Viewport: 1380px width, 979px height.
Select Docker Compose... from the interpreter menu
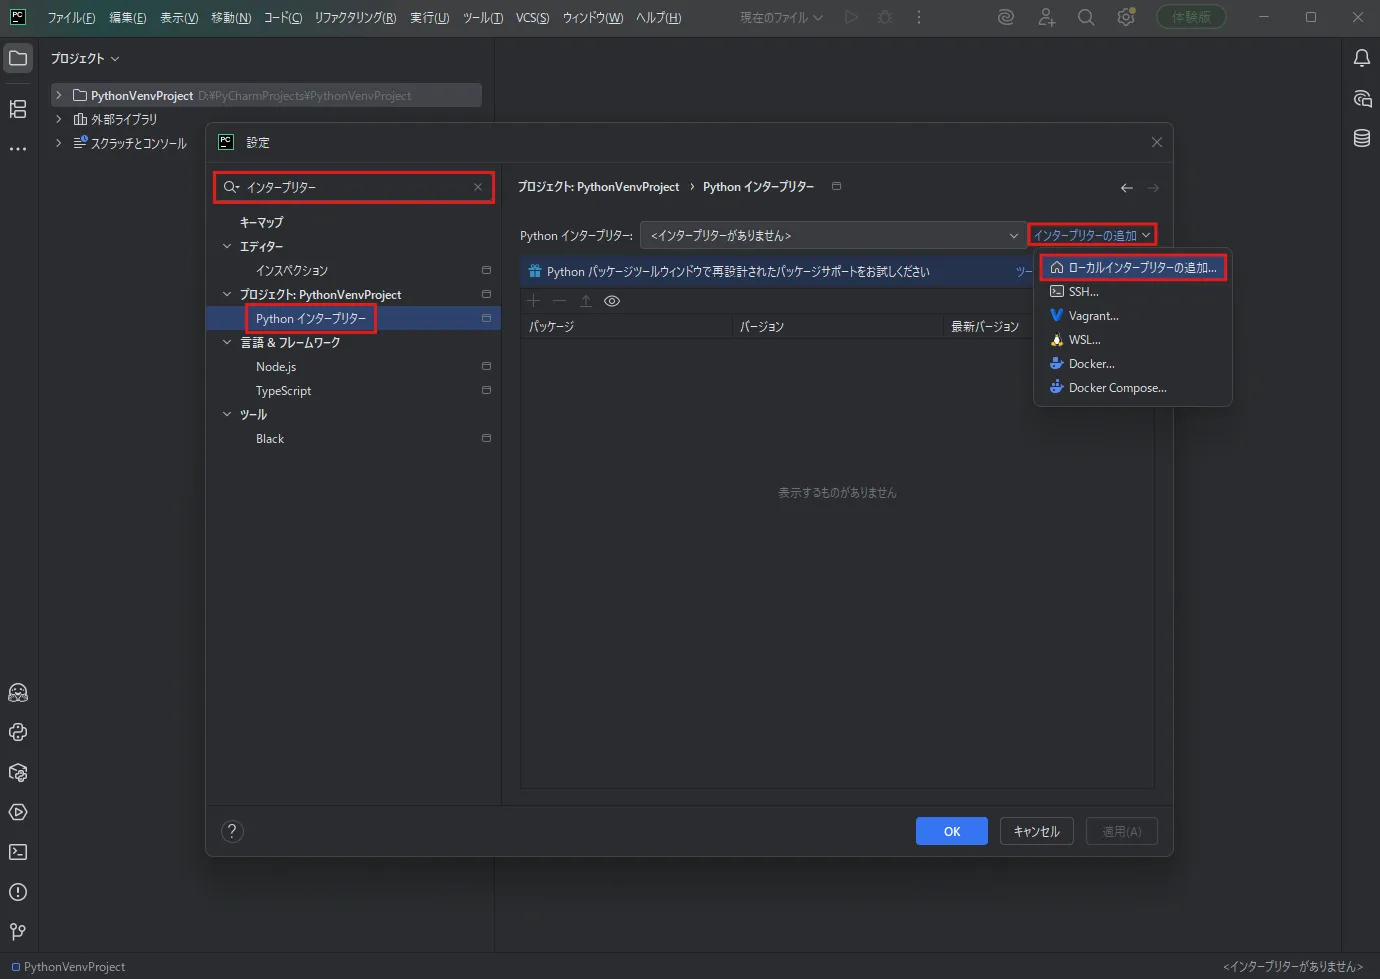pos(1133,388)
